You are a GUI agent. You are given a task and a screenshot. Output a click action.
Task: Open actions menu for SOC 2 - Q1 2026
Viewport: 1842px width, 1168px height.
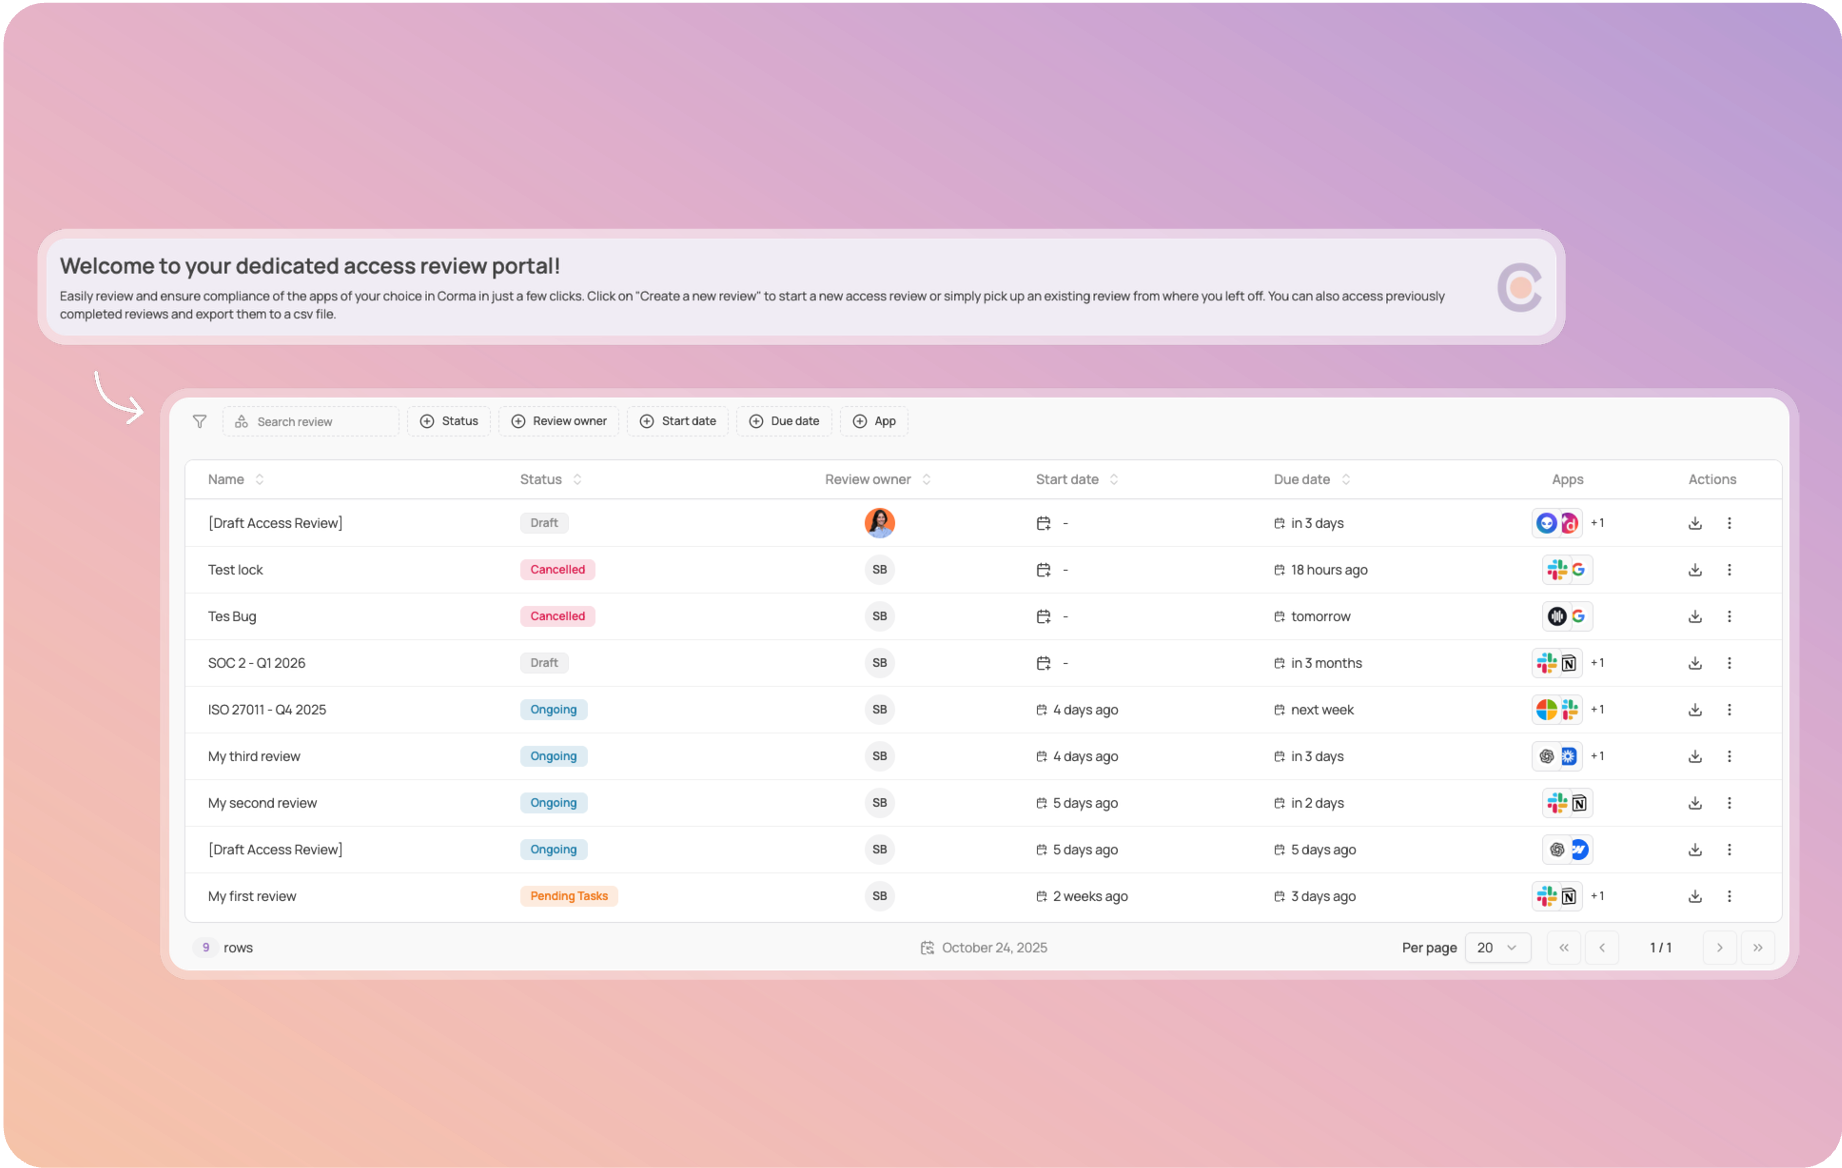(1729, 663)
